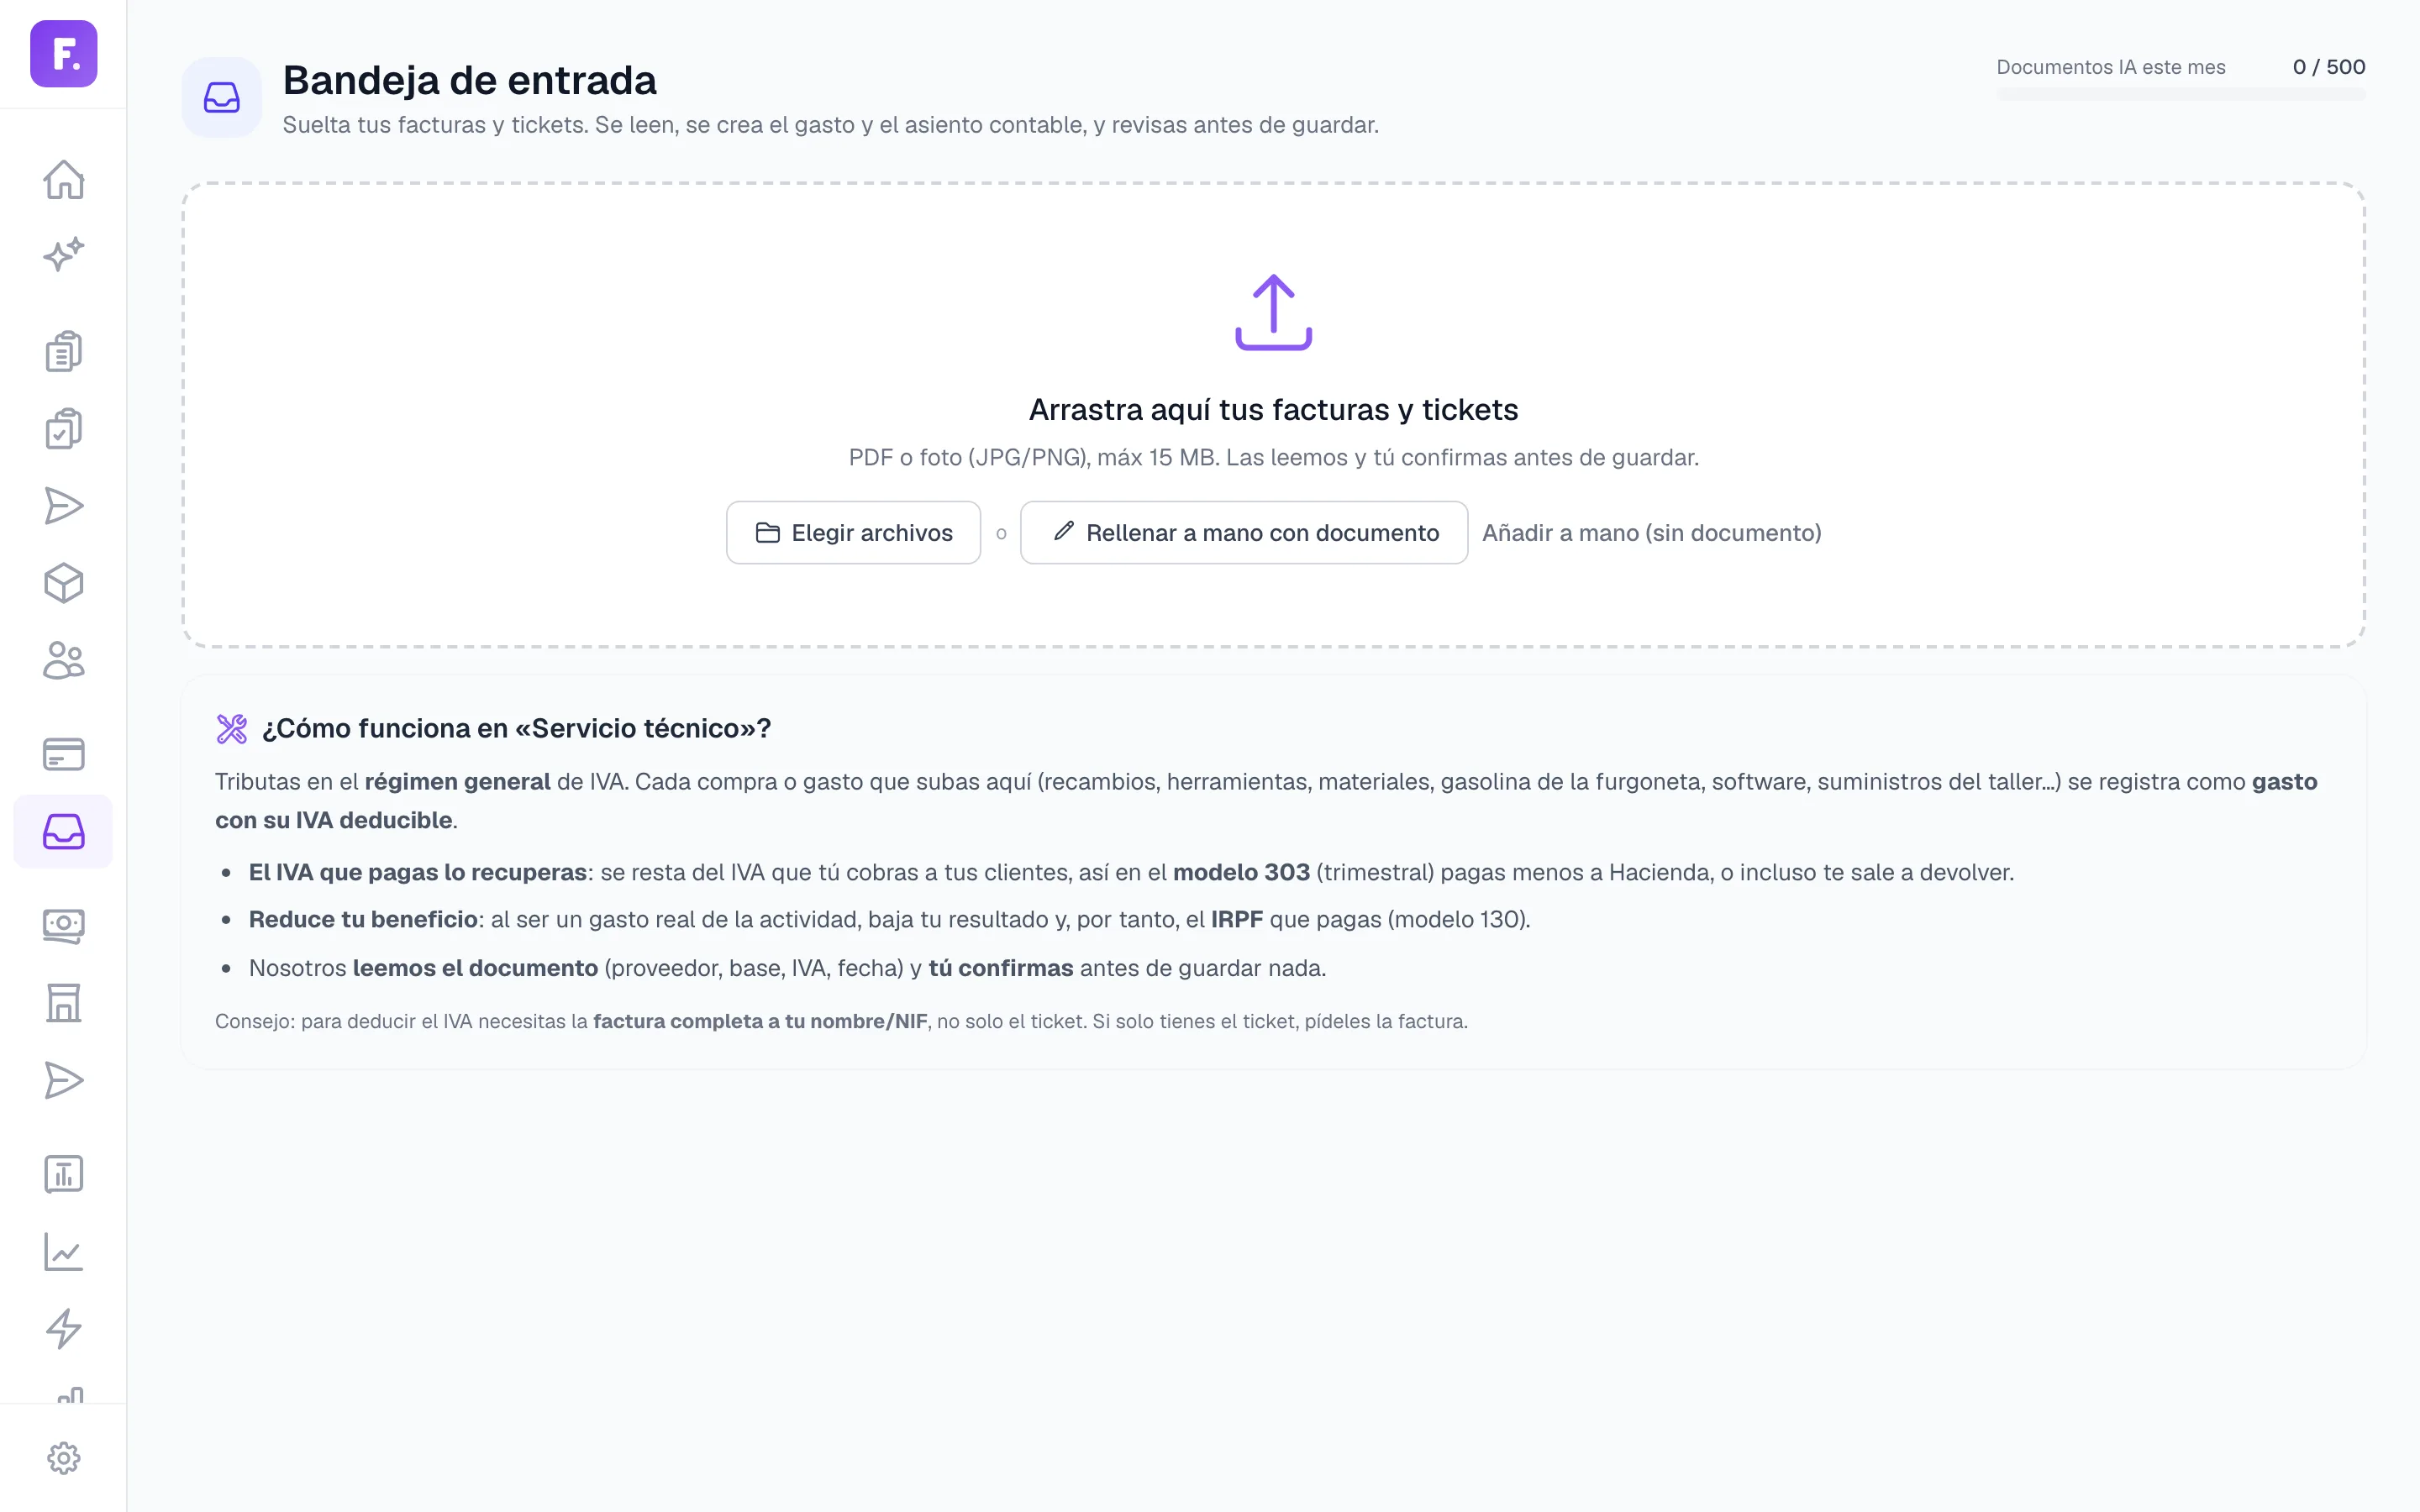
Task: Open the bar chart report icon
Action: pyautogui.click(x=63, y=1174)
